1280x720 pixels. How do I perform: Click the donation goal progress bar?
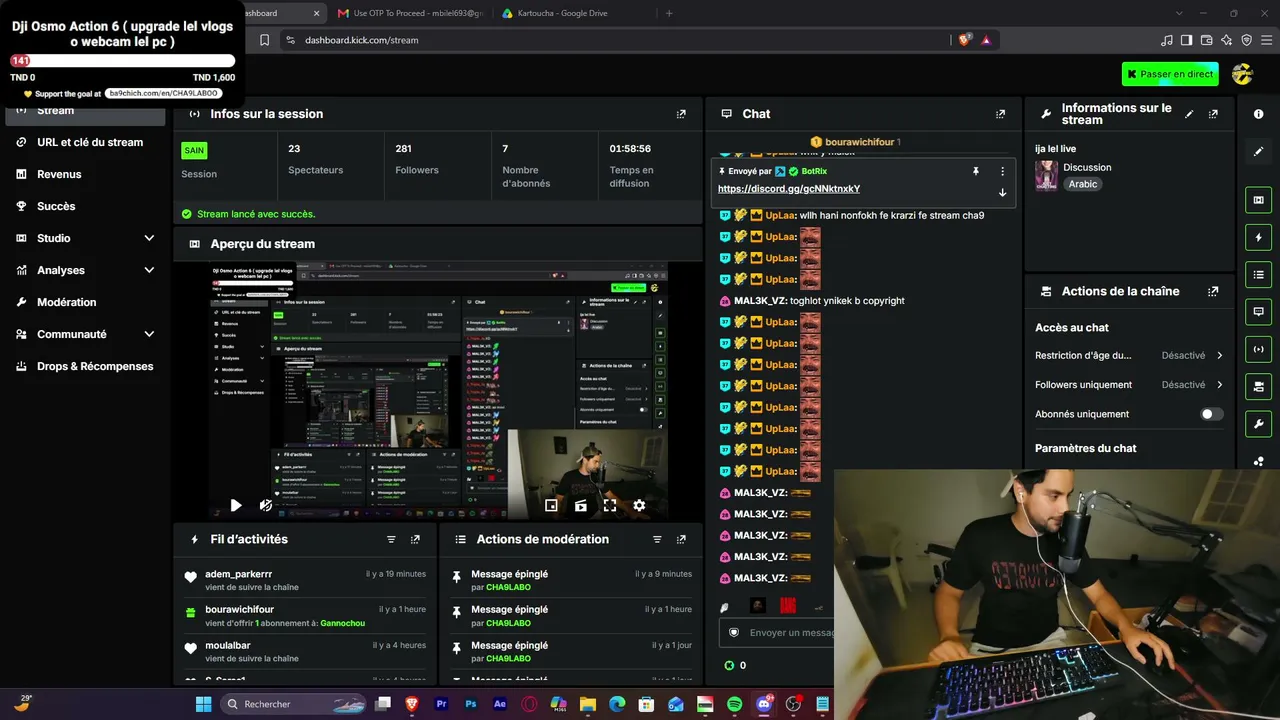click(123, 61)
